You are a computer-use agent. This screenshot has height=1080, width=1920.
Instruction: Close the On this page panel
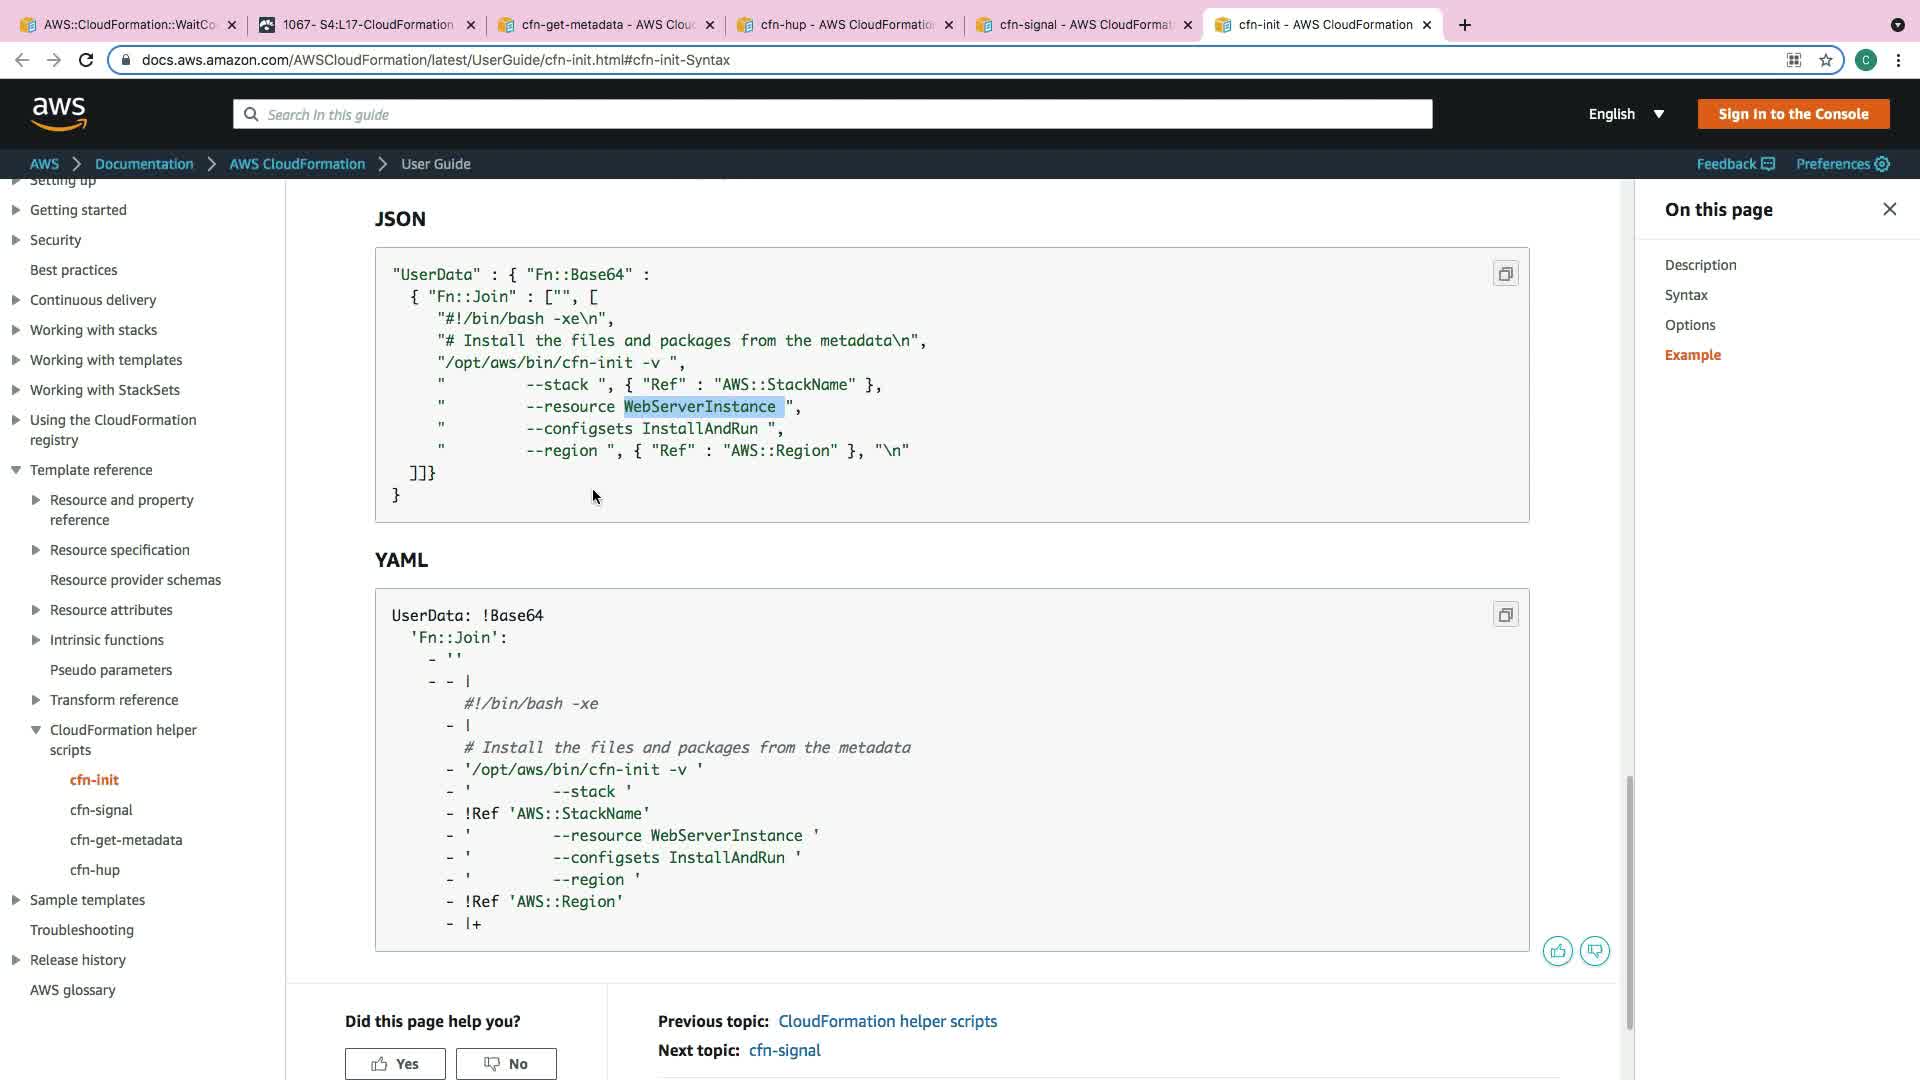point(1889,209)
